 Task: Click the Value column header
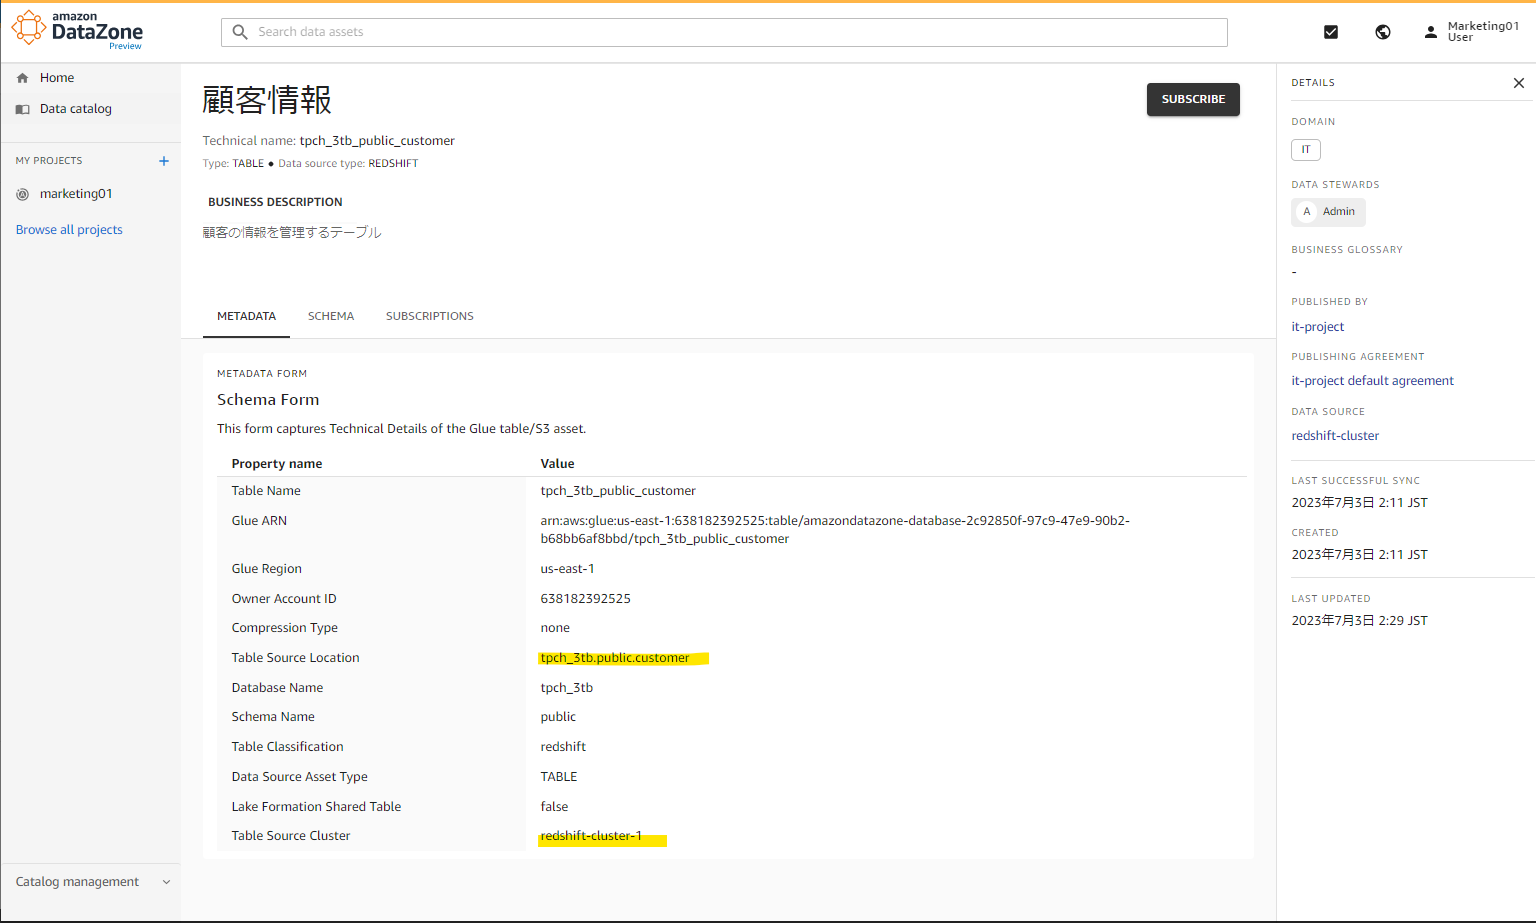coord(557,464)
